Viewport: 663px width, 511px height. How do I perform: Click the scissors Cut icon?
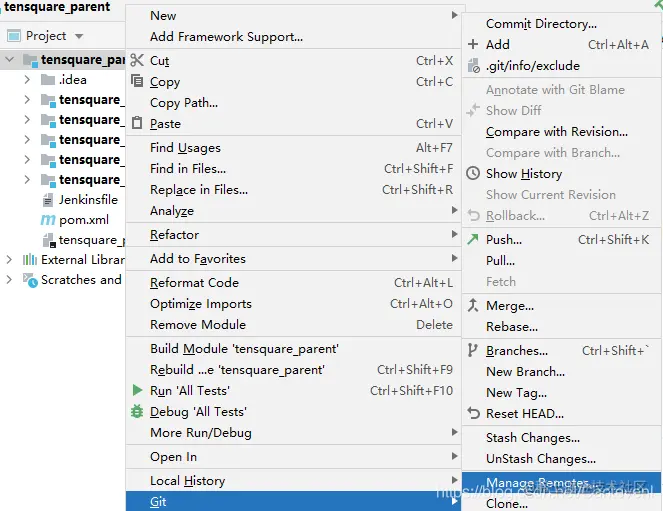pyautogui.click(x=137, y=60)
